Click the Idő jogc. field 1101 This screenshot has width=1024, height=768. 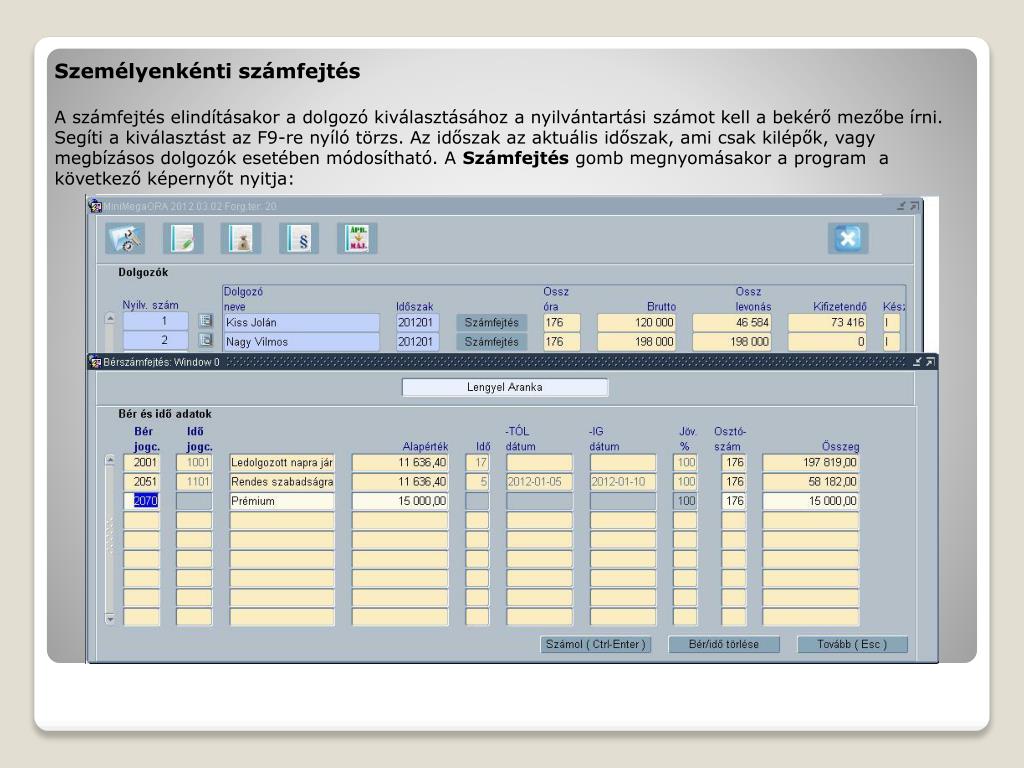click(195, 482)
